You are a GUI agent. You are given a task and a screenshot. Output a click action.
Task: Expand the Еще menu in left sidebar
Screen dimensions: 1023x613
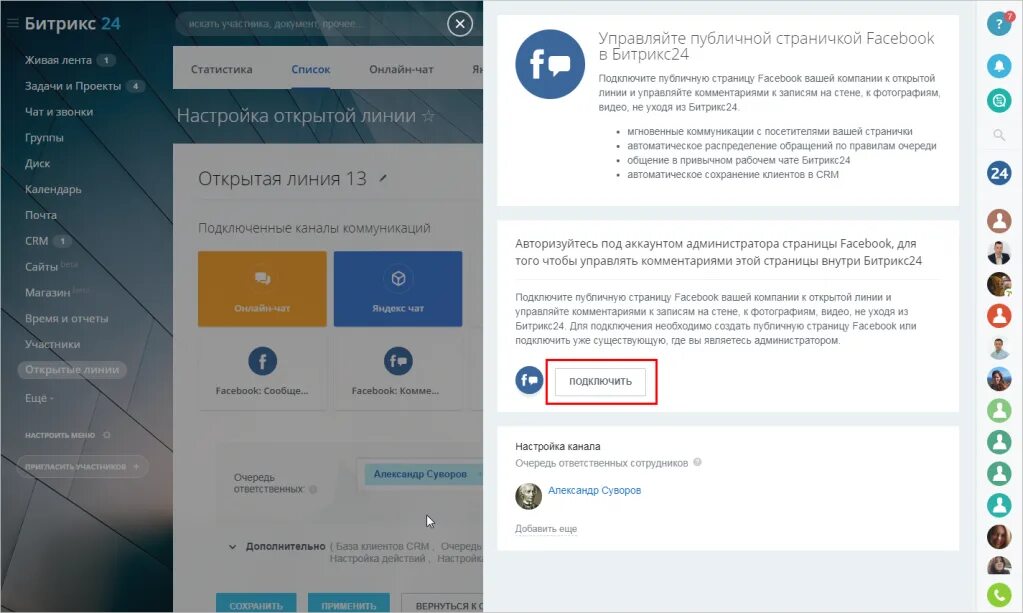[x=39, y=398]
